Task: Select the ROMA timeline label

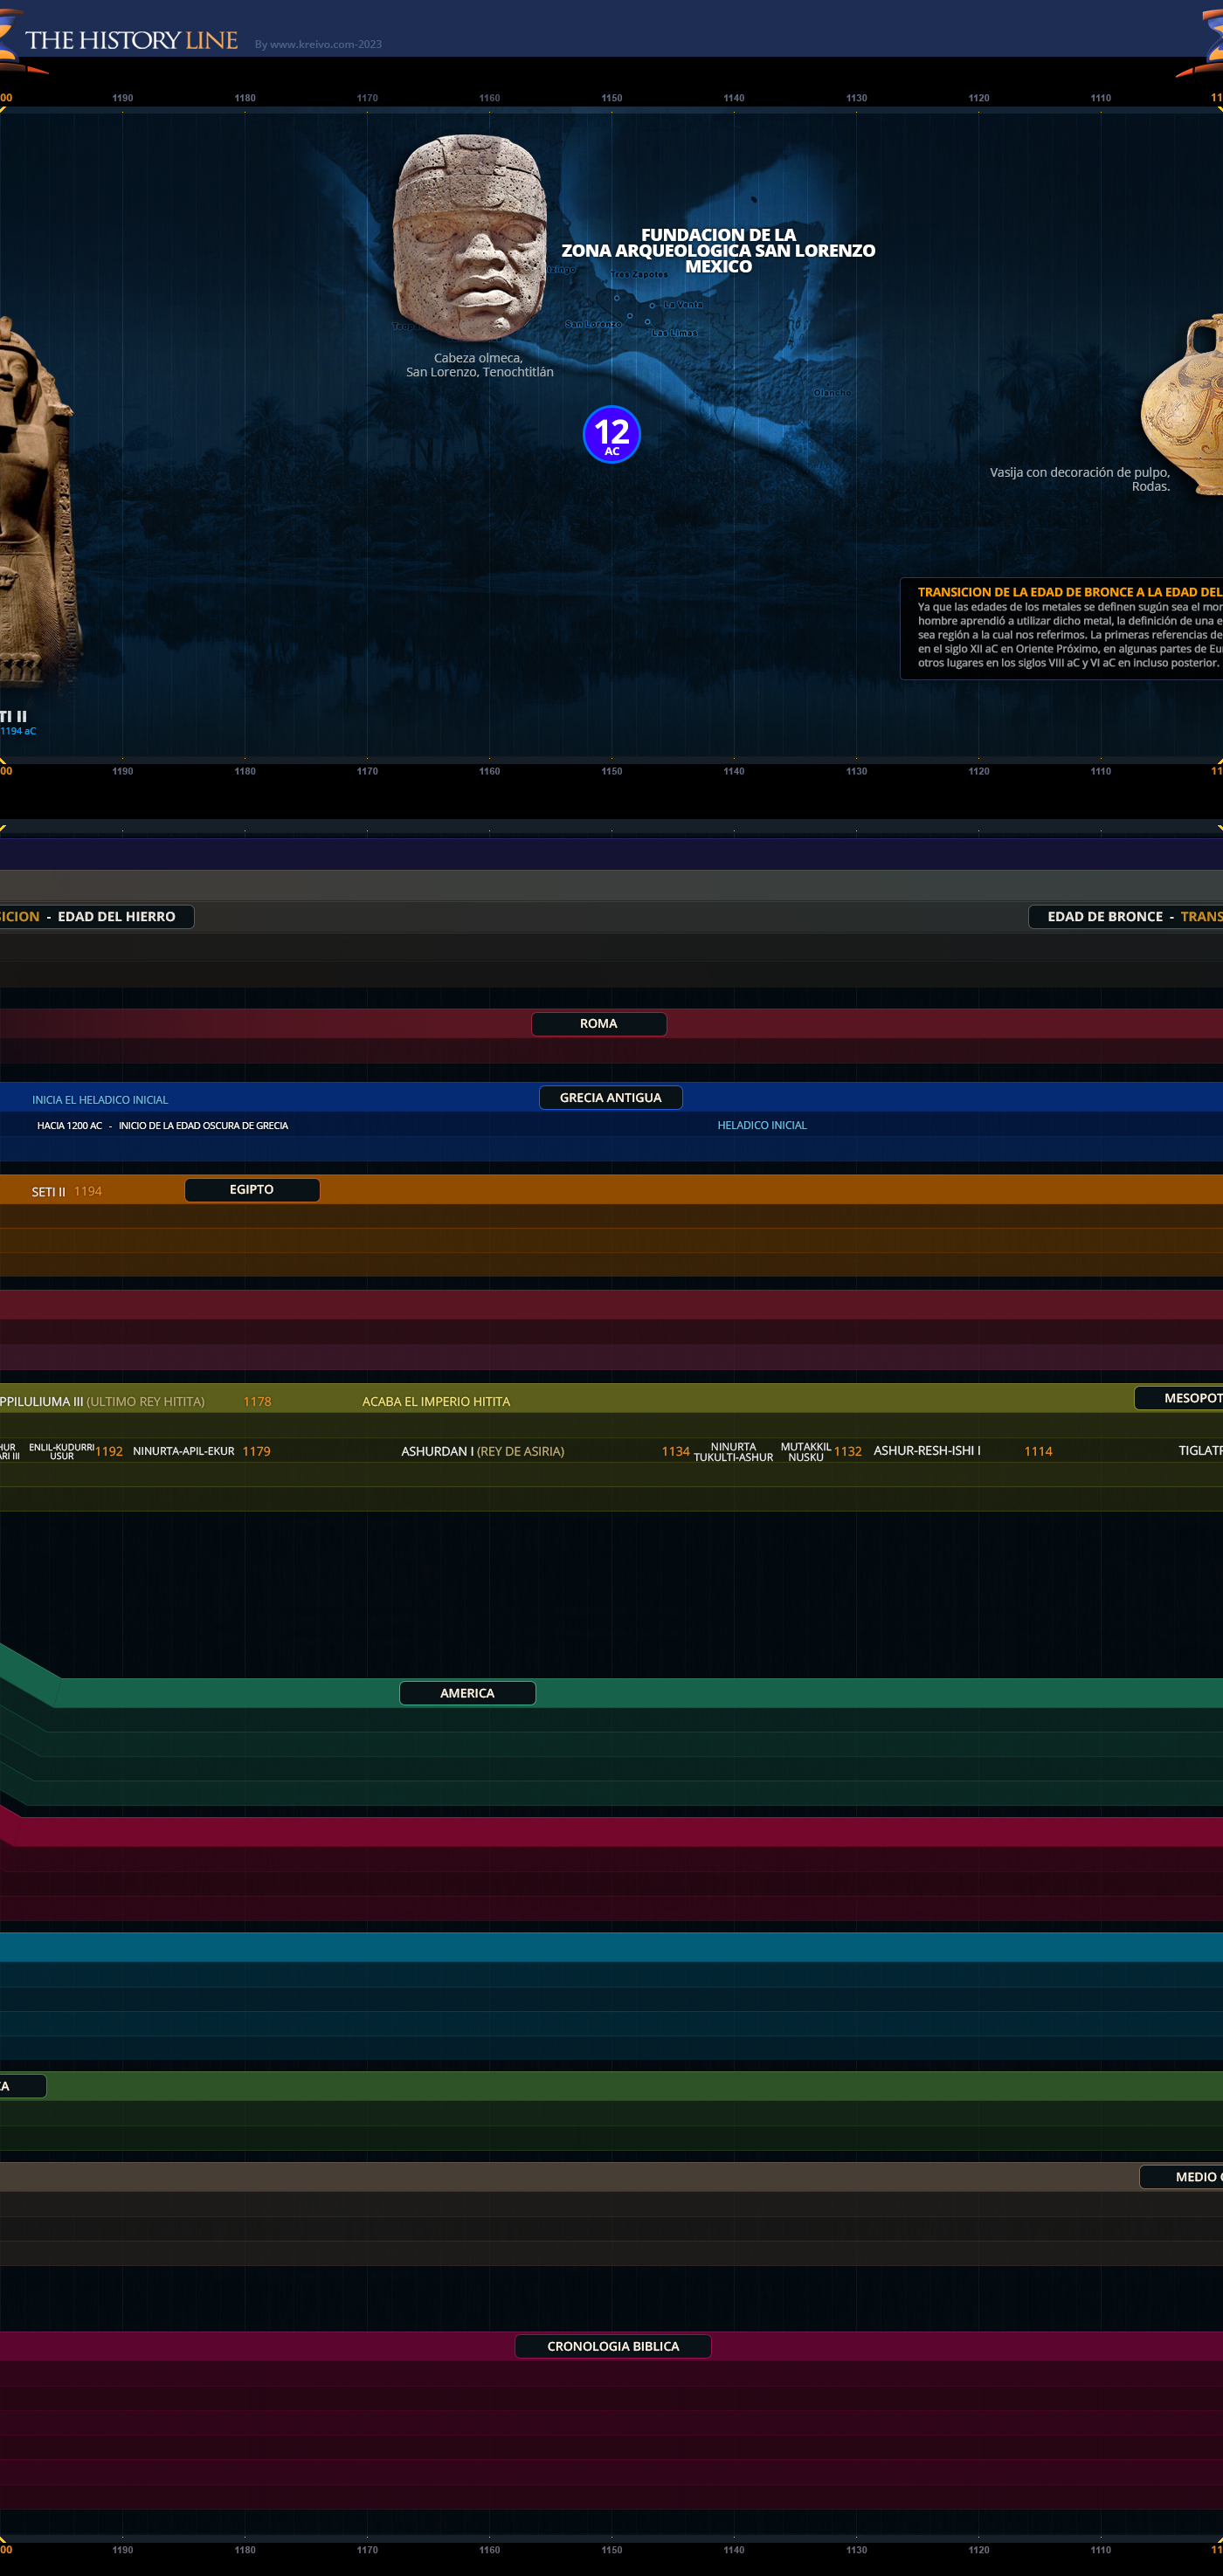Action: click(598, 1023)
